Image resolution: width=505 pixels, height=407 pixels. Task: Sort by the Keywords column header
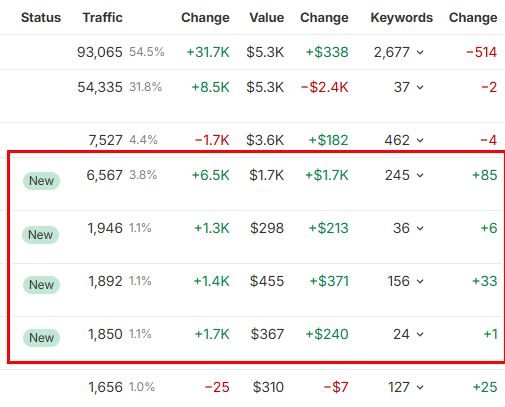pyautogui.click(x=402, y=18)
